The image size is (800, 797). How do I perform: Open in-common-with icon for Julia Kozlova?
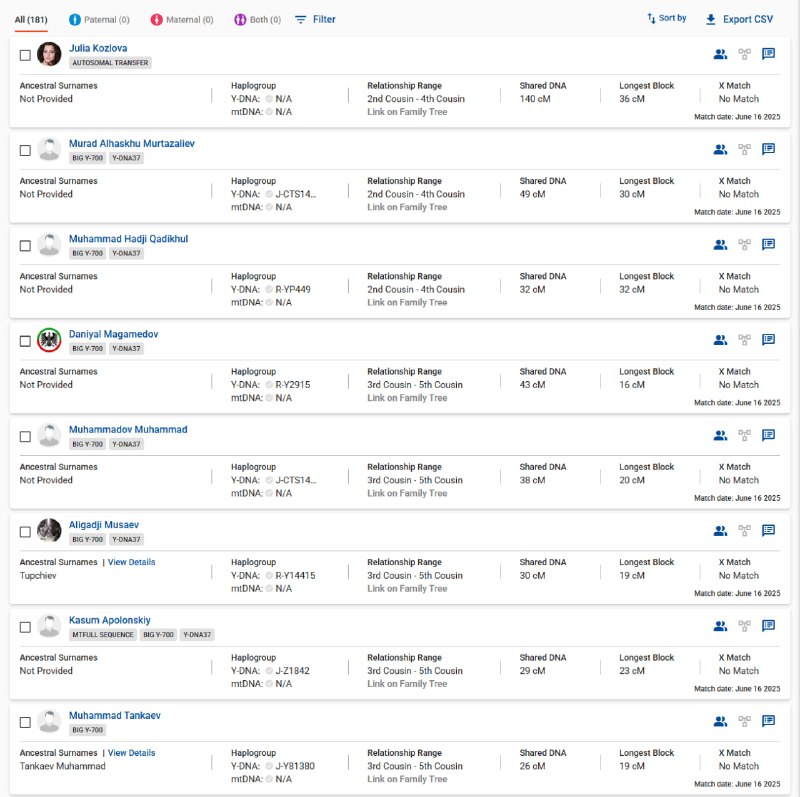click(x=720, y=54)
